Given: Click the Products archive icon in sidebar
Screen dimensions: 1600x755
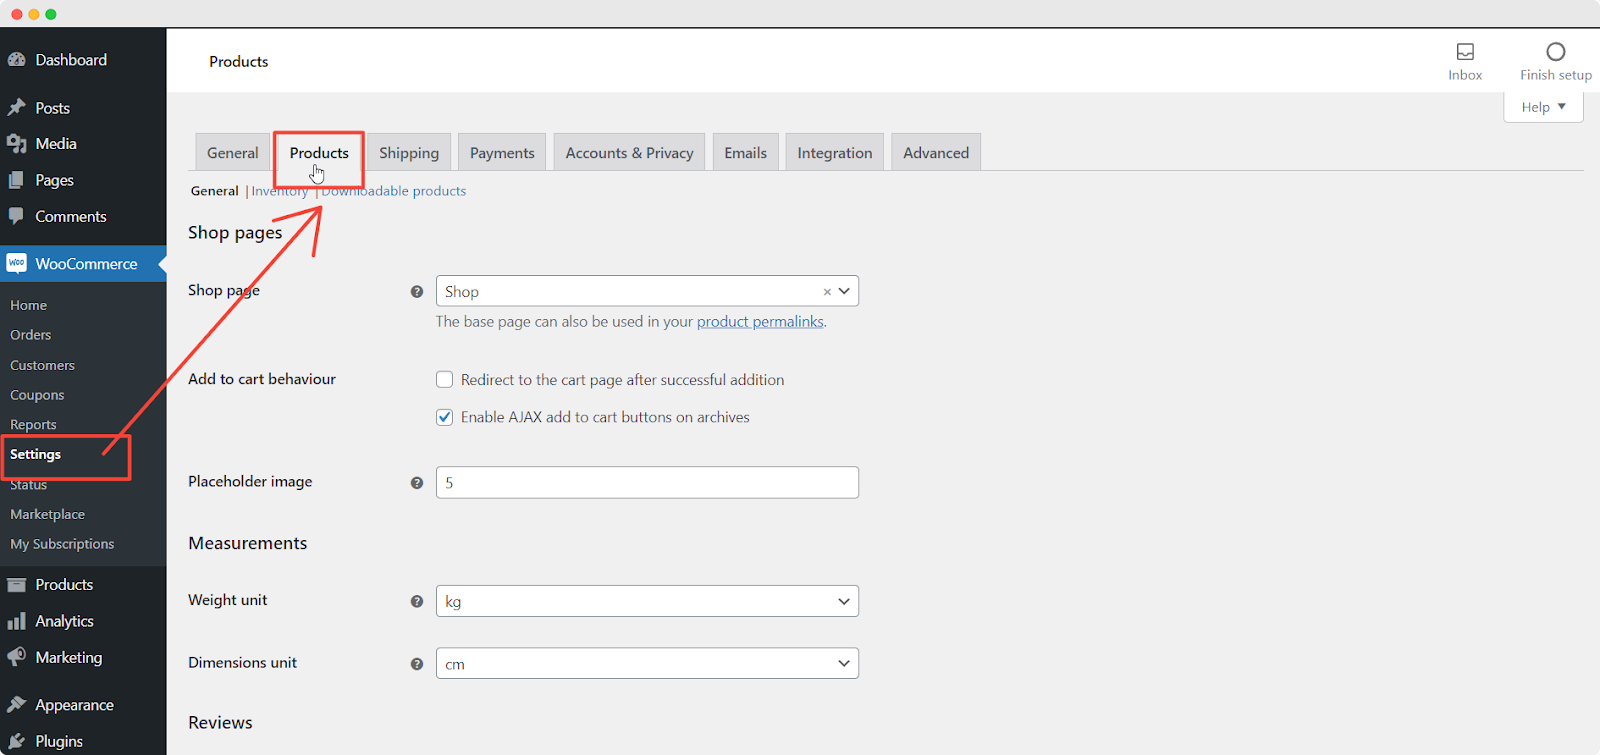Looking at the screenshot, I should click(16, 585).
